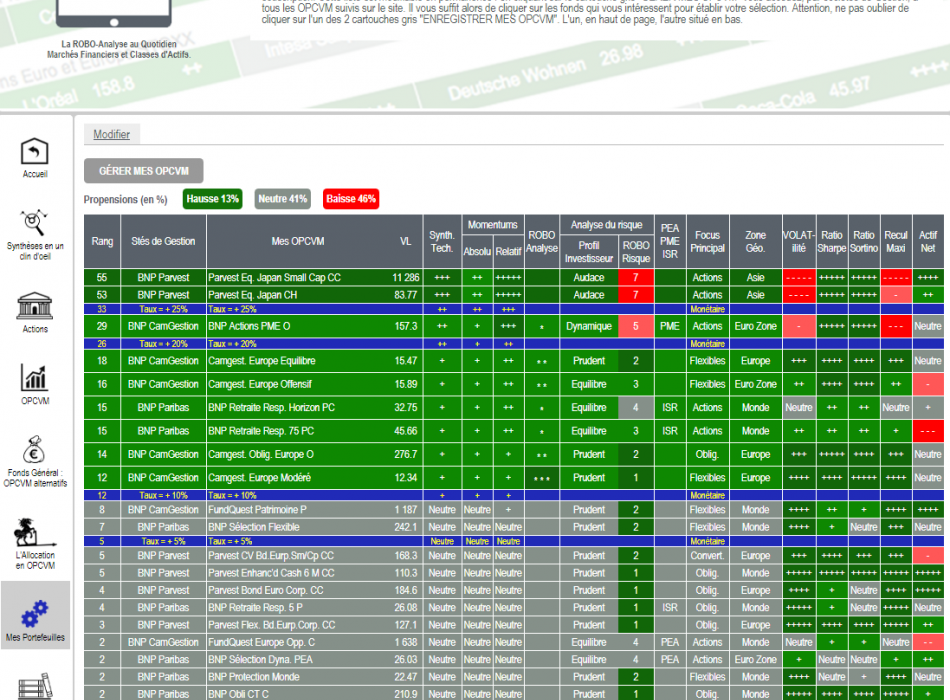Select FundQuest Patrimoine P fund

coord(257,510)
